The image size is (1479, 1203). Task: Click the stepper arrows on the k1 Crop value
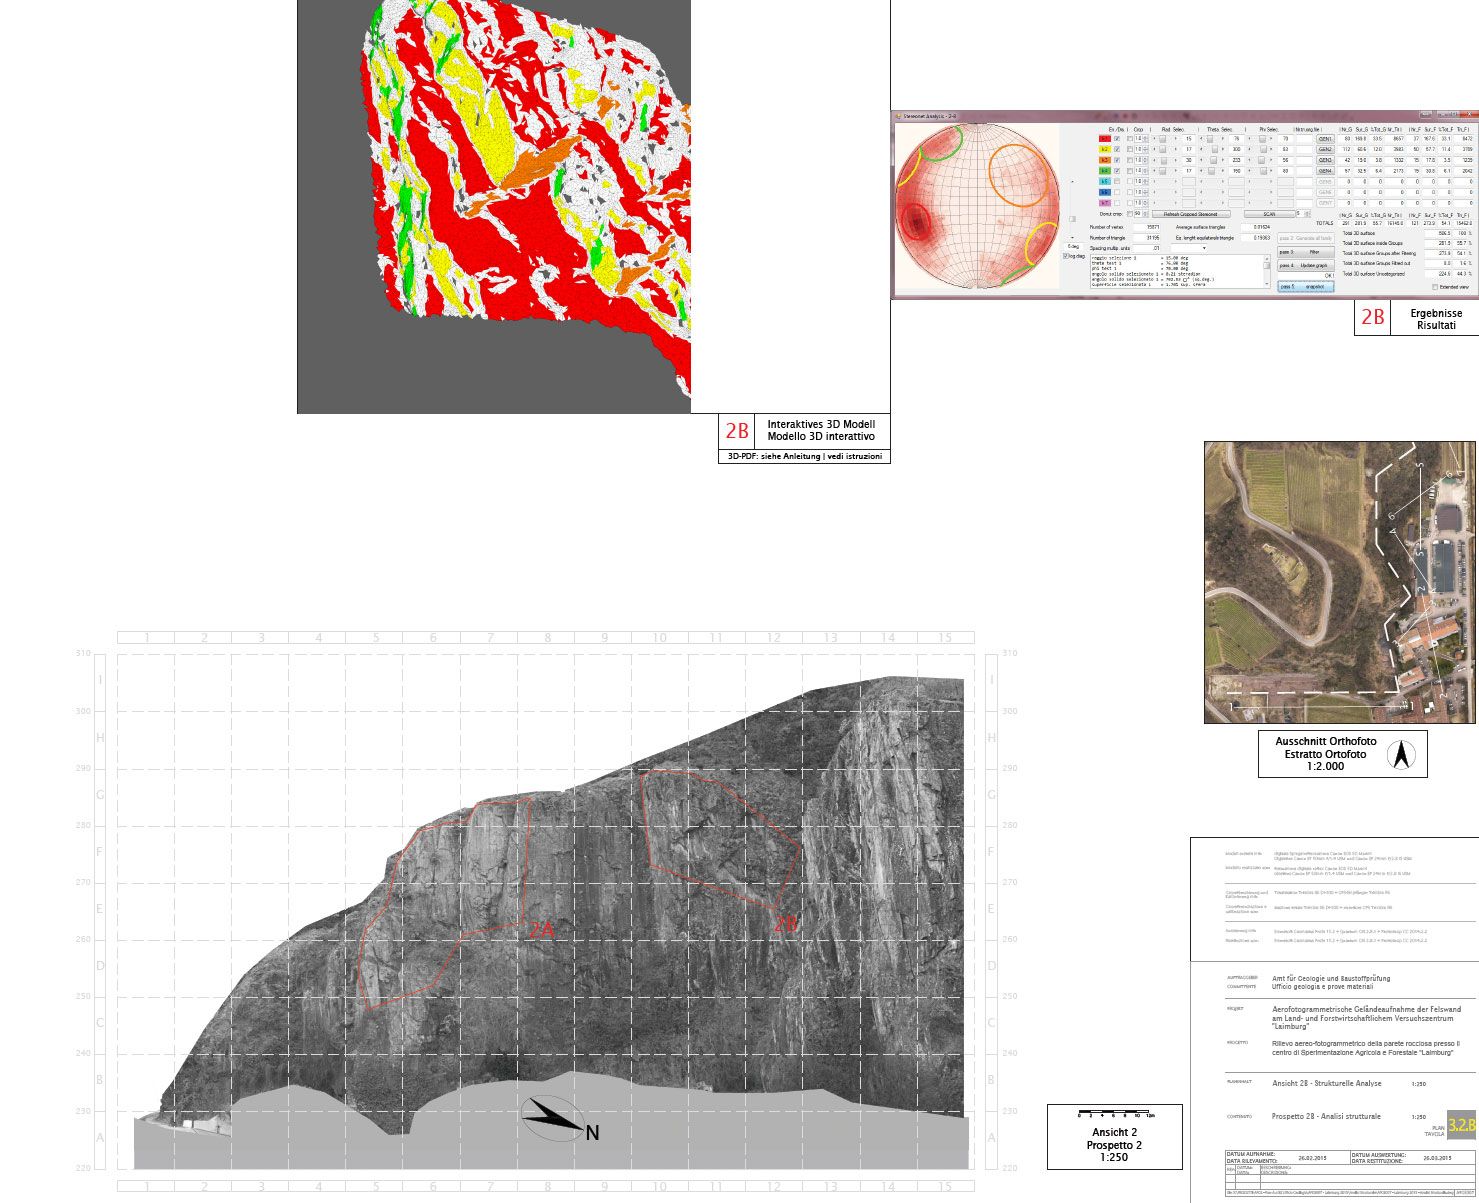1145,139
